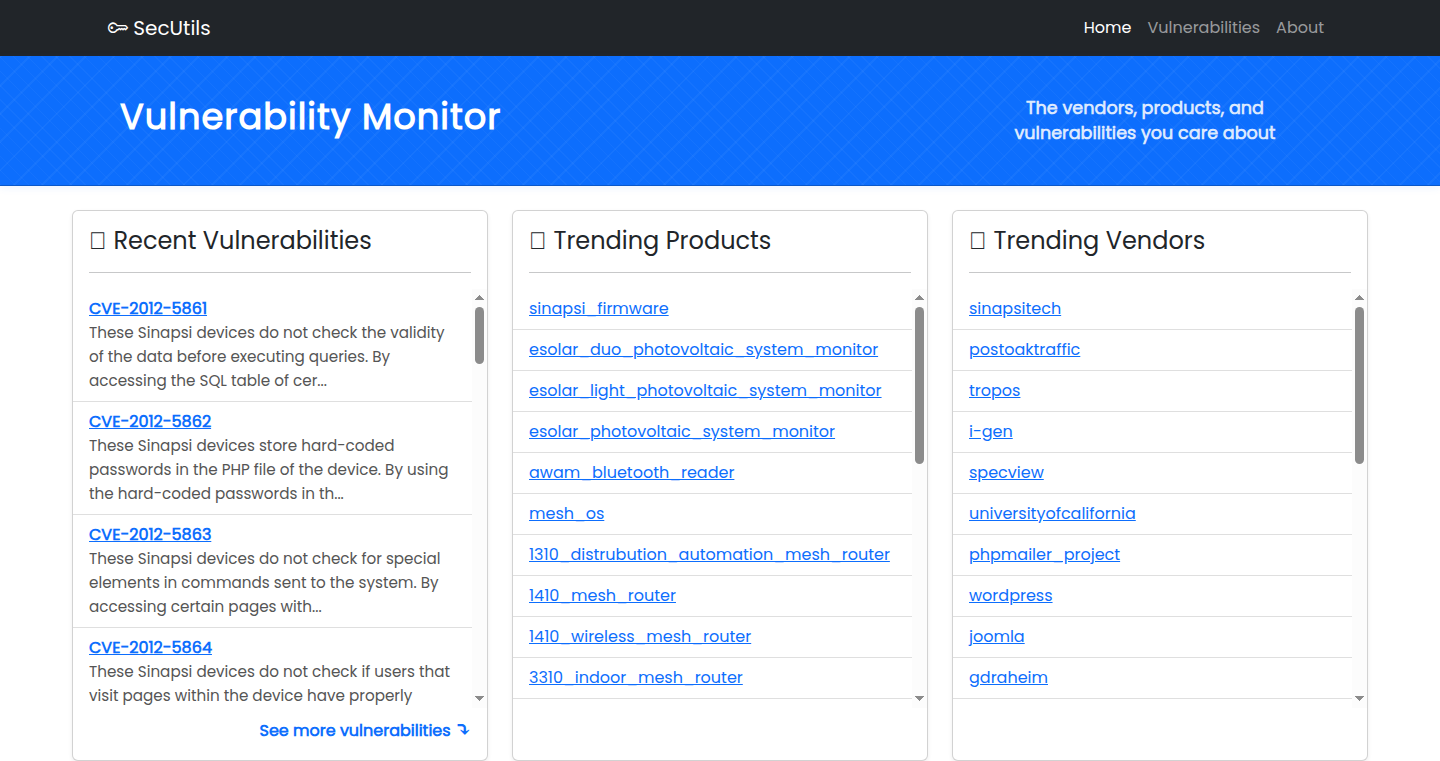Open esolar_photovoltaic_system_monitor product
1440x761 pixels.
682,431
